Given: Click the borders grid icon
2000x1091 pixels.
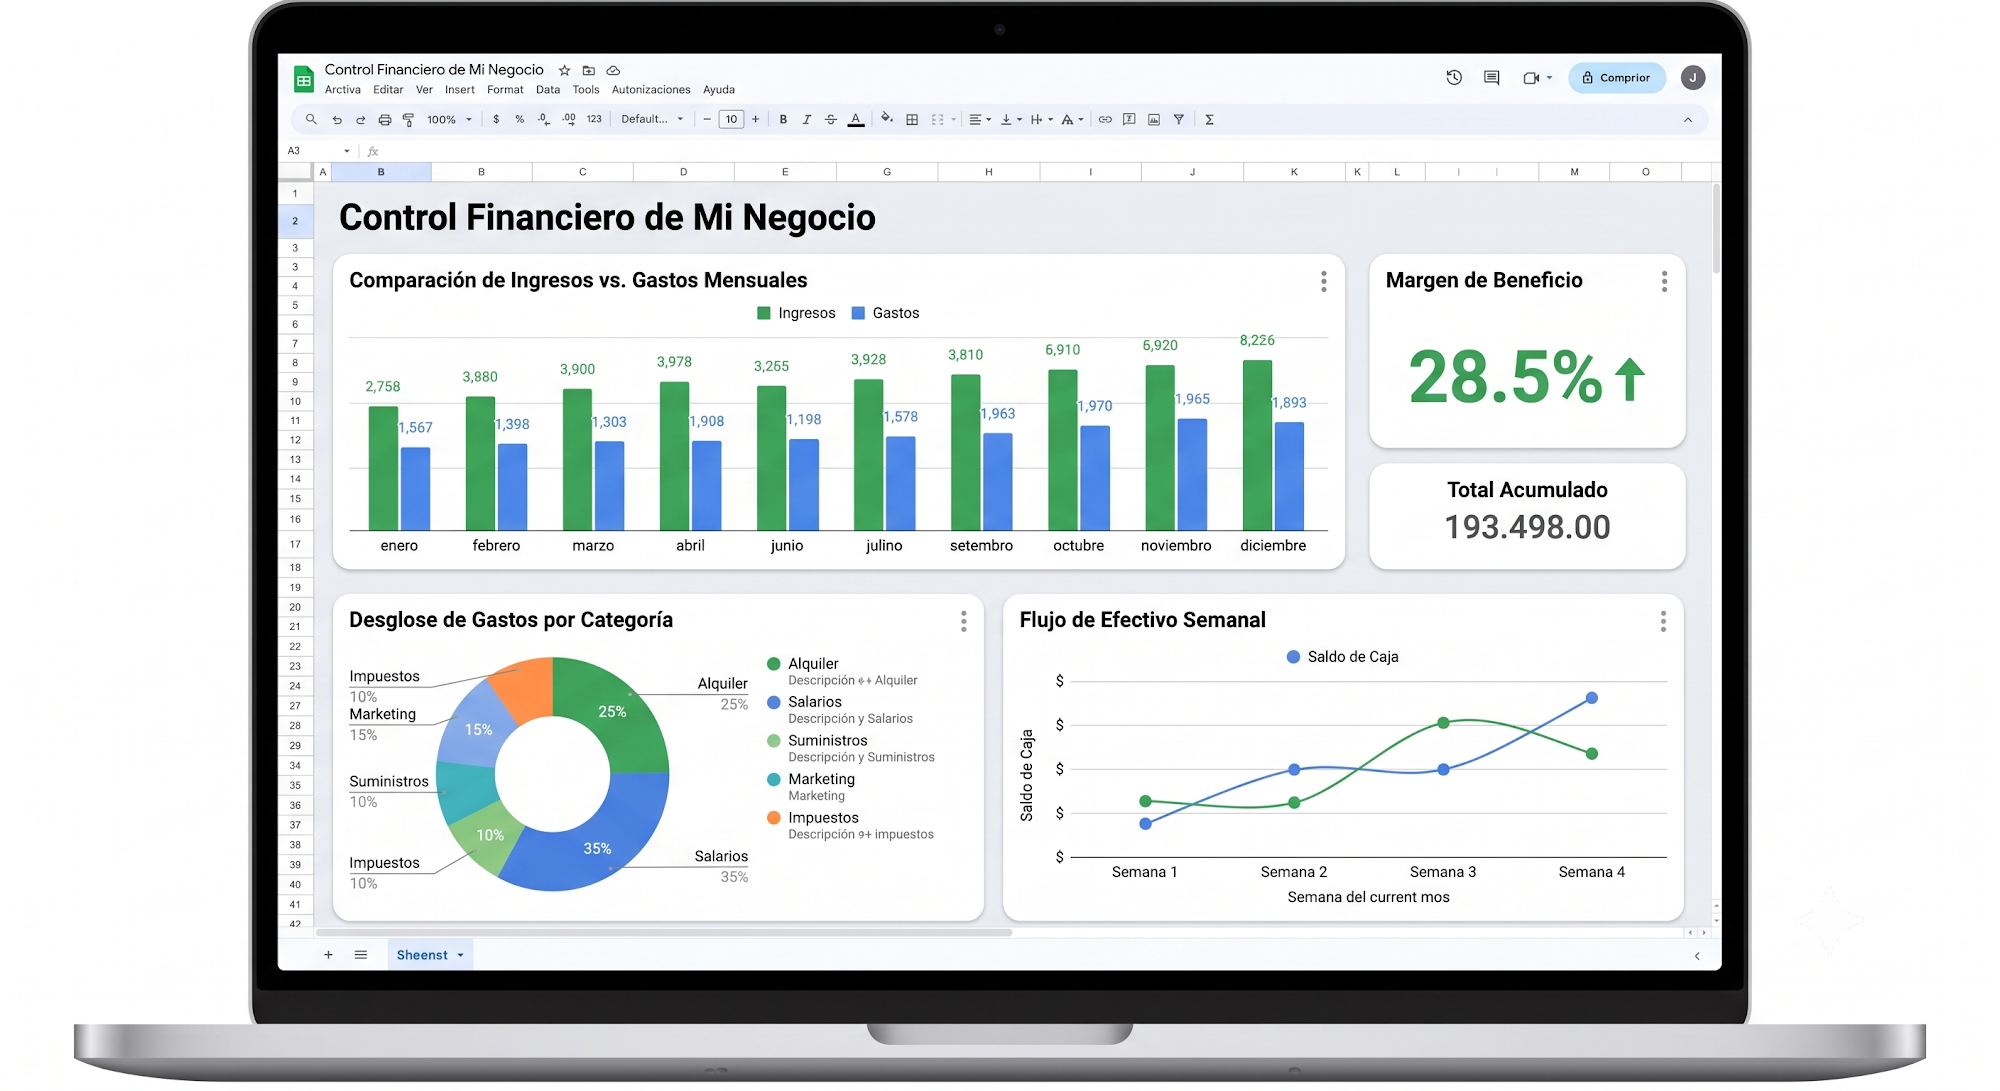Looking at the screenshot, I should 912,119.
